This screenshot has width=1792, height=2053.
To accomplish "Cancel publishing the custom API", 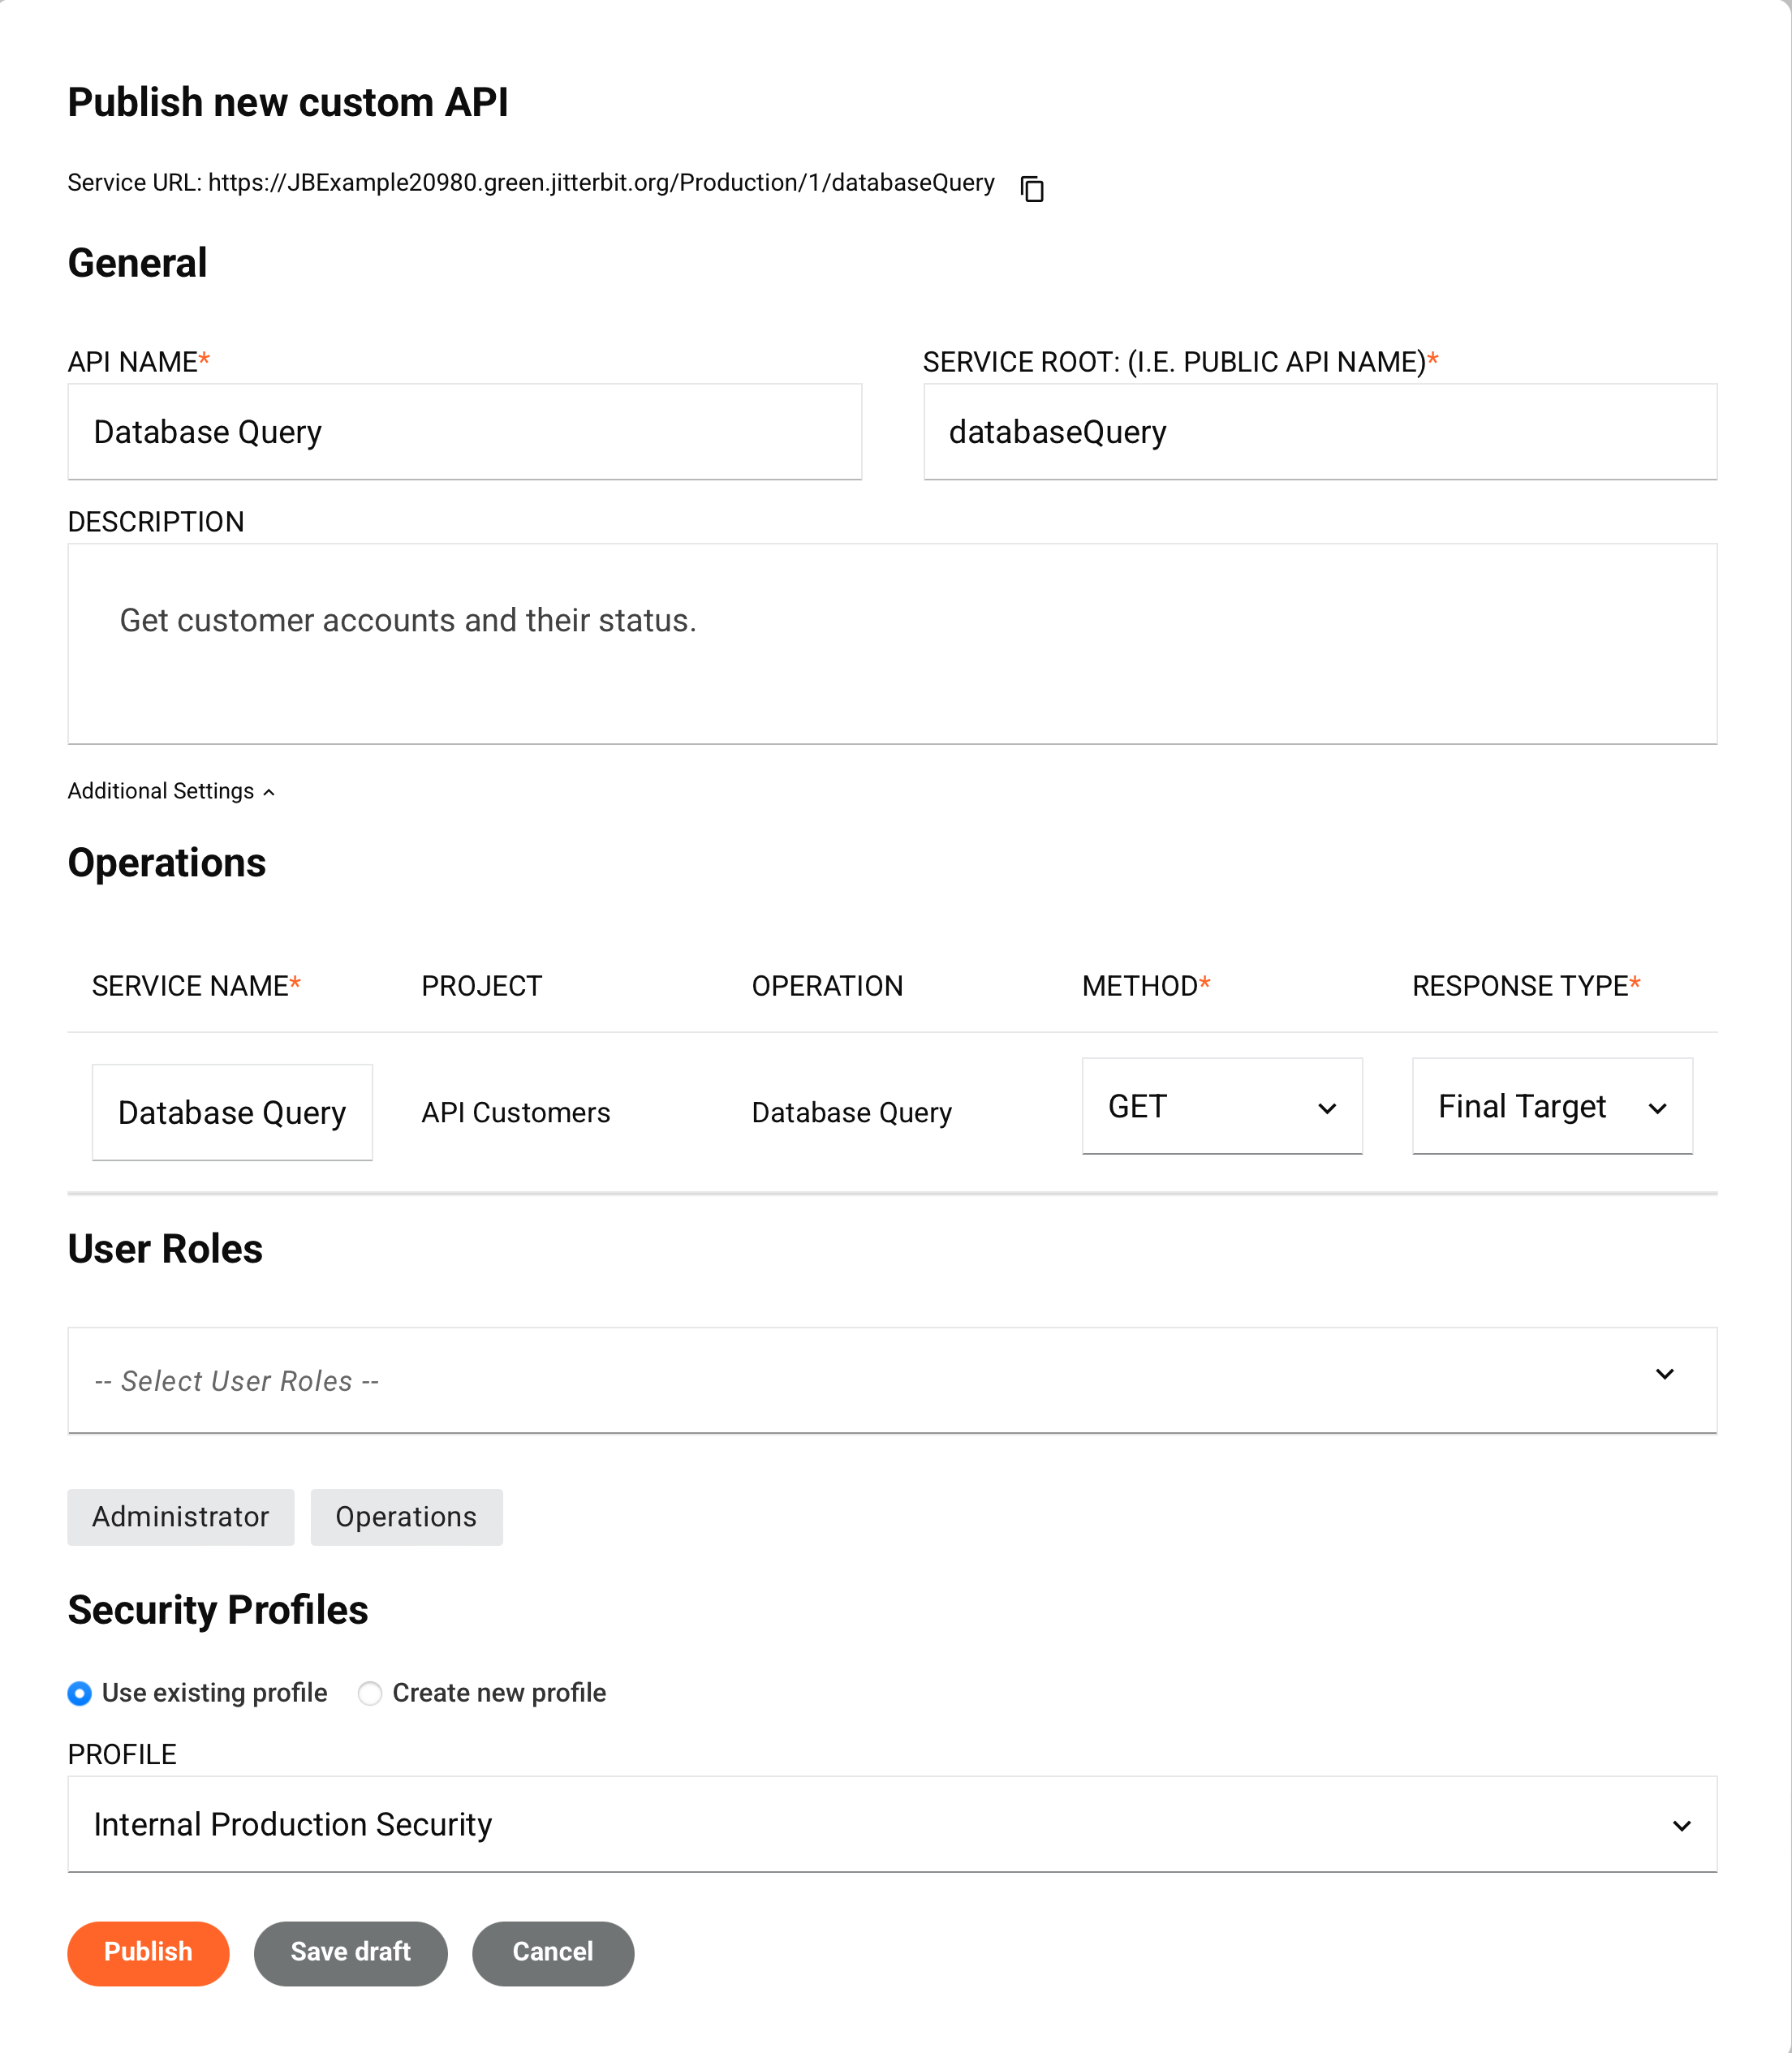I will 552,1952.
